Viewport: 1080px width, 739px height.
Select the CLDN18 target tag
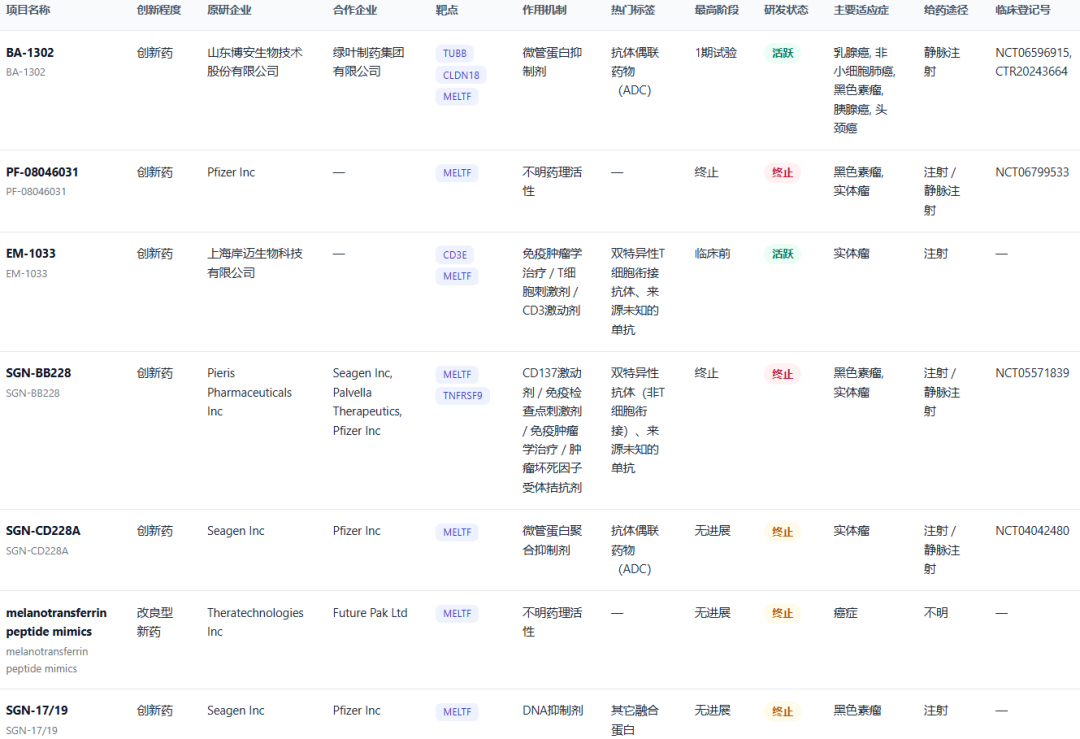tap(461, 75)
